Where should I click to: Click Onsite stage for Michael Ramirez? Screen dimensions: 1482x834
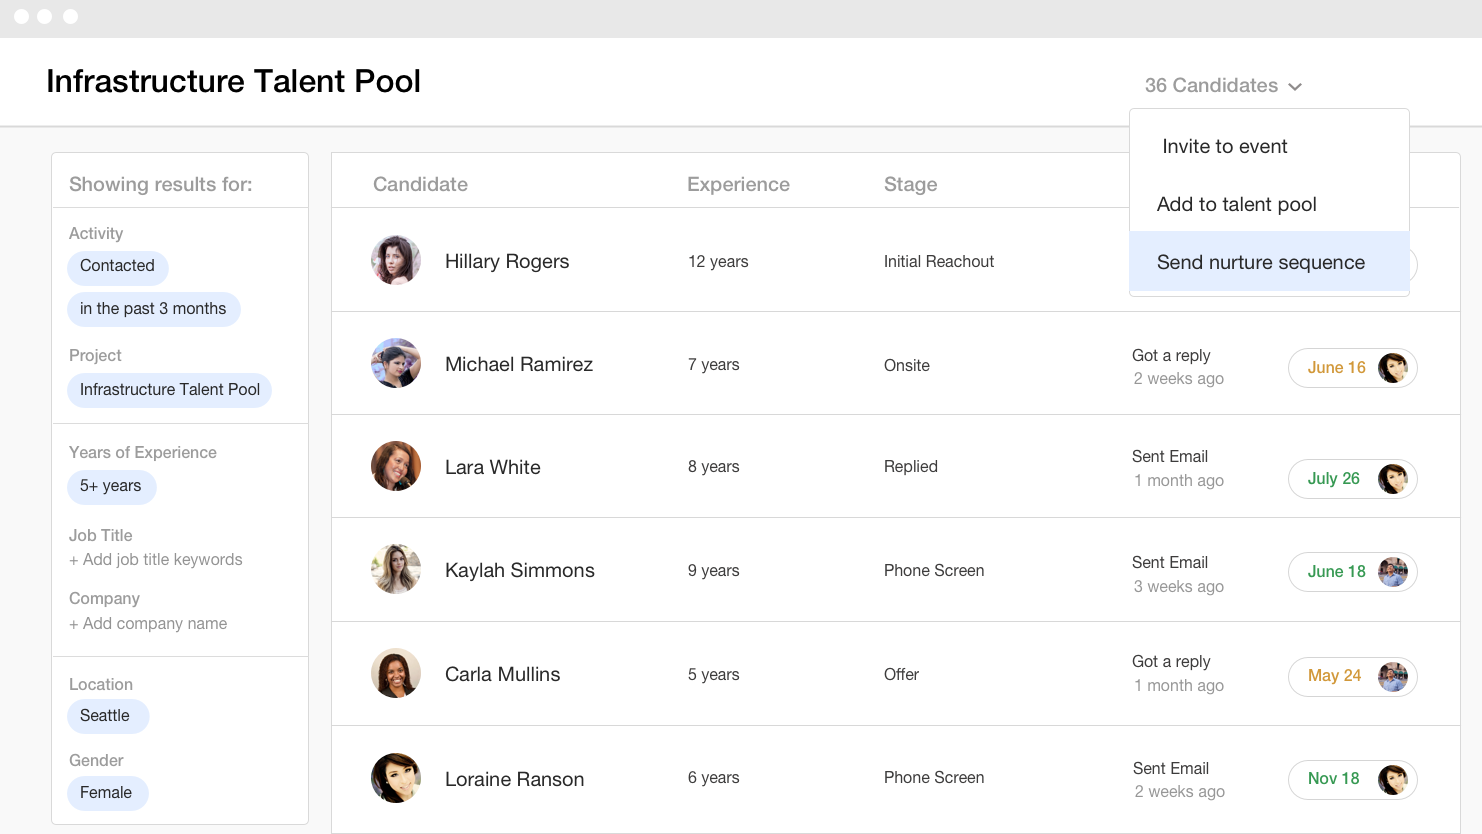907,365
